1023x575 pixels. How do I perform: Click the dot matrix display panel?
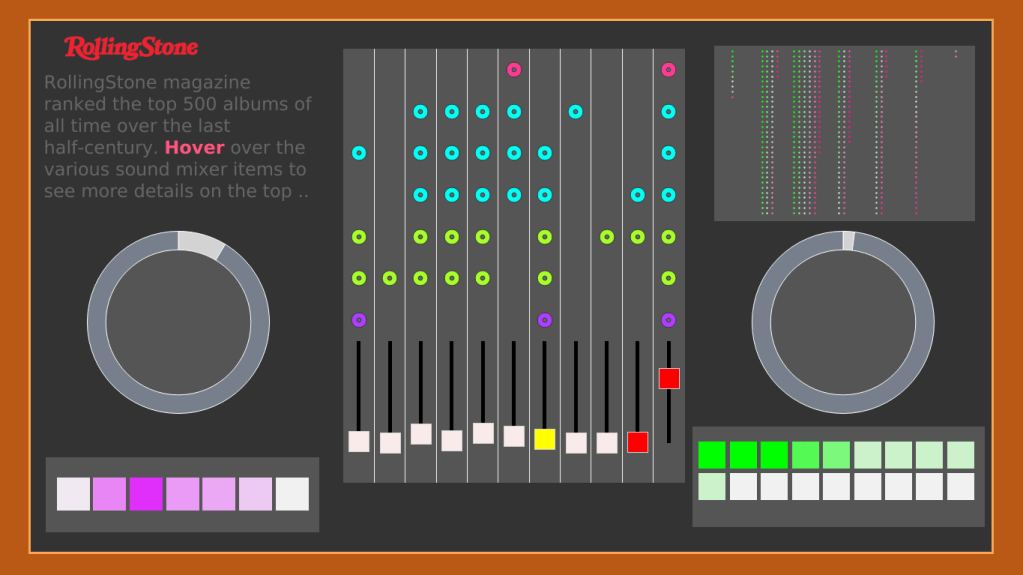[x=844, y=133]
